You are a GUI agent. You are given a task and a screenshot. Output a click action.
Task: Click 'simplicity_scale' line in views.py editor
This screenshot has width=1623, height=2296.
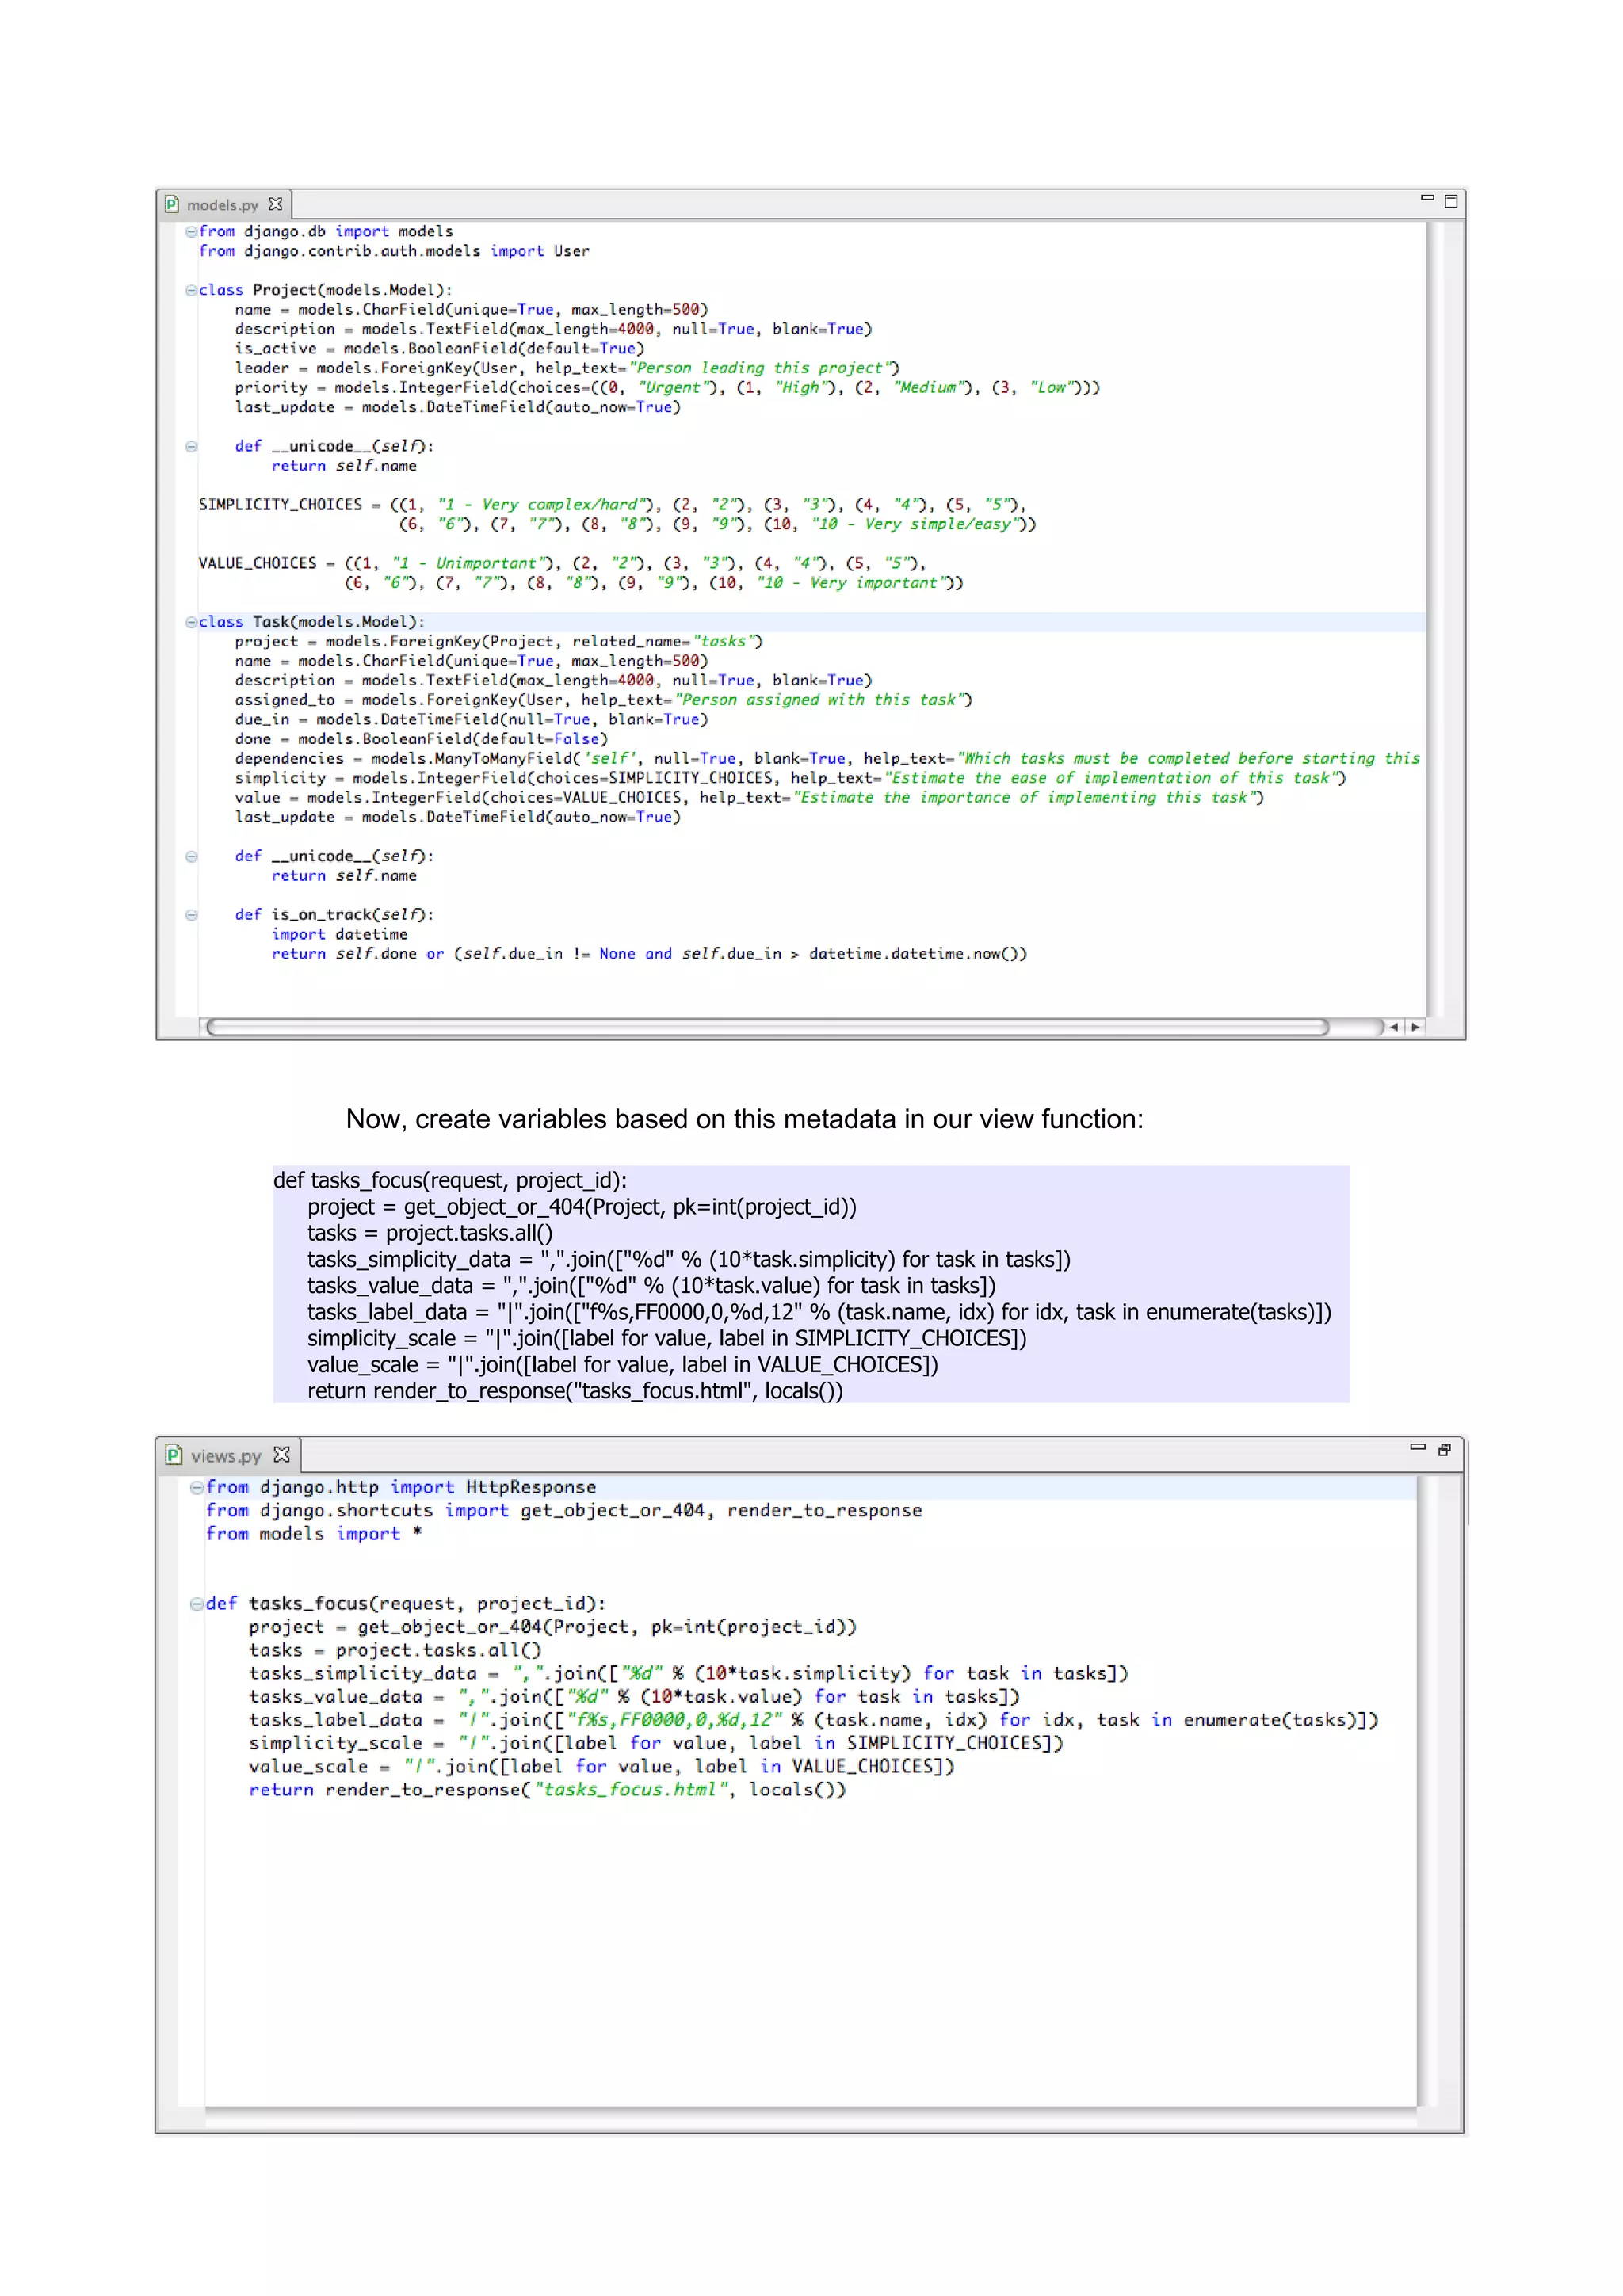[x=656, y=1743]
